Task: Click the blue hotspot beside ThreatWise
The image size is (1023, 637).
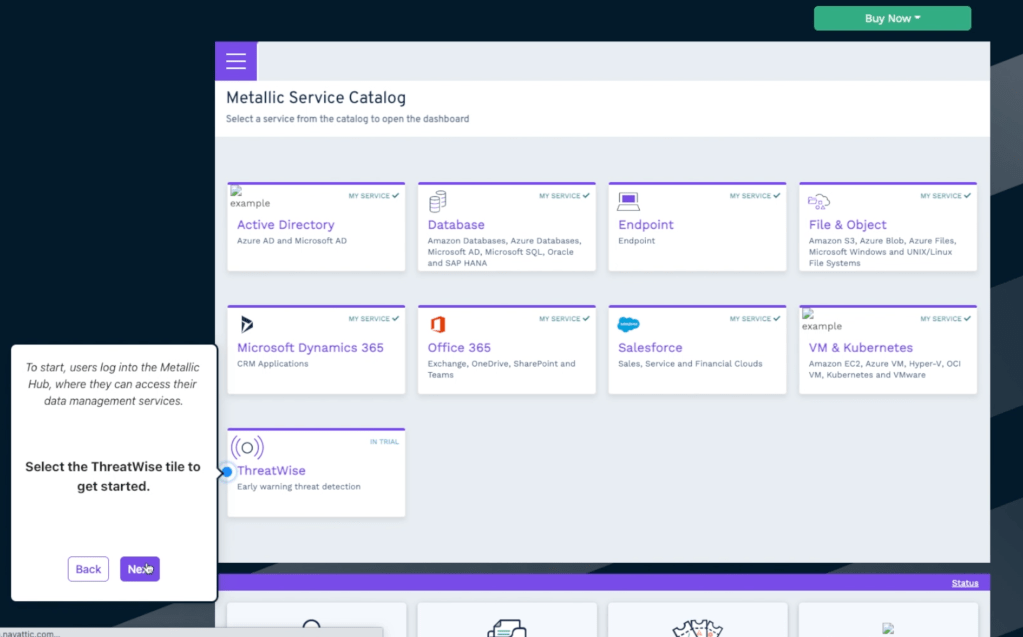Action: coord(227,471)
